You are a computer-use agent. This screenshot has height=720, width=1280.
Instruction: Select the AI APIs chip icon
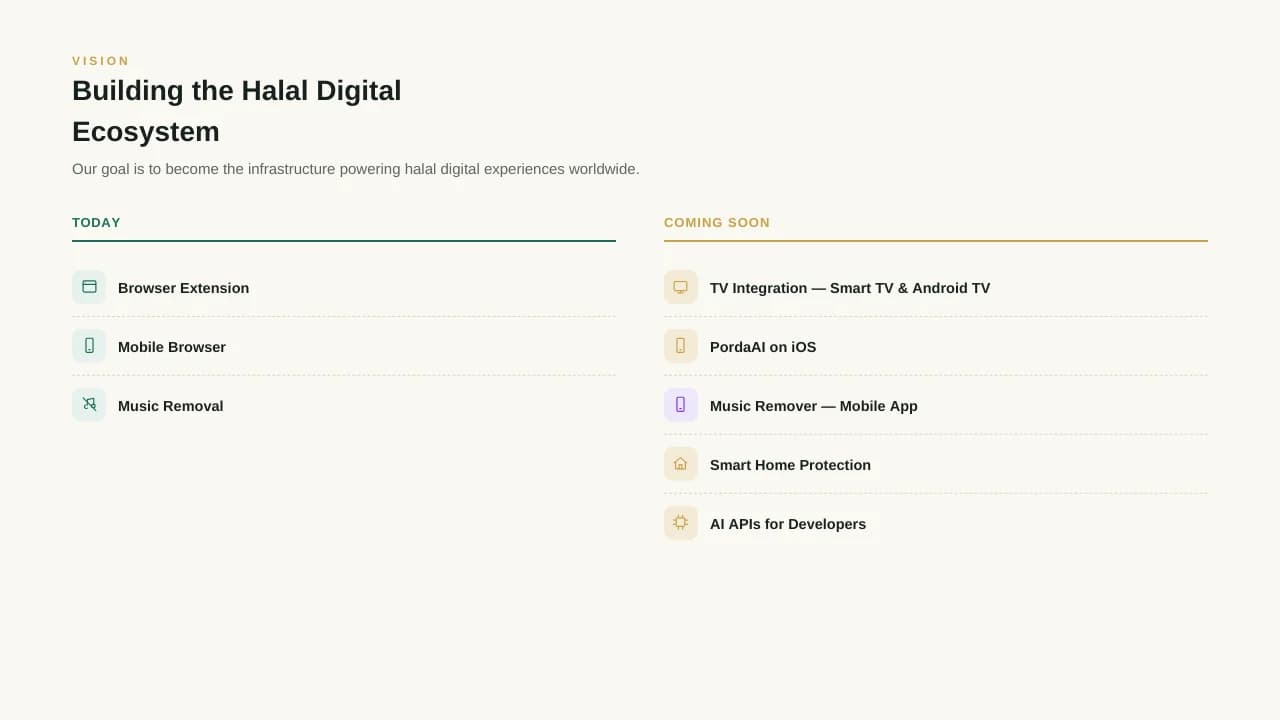(681, 523)
